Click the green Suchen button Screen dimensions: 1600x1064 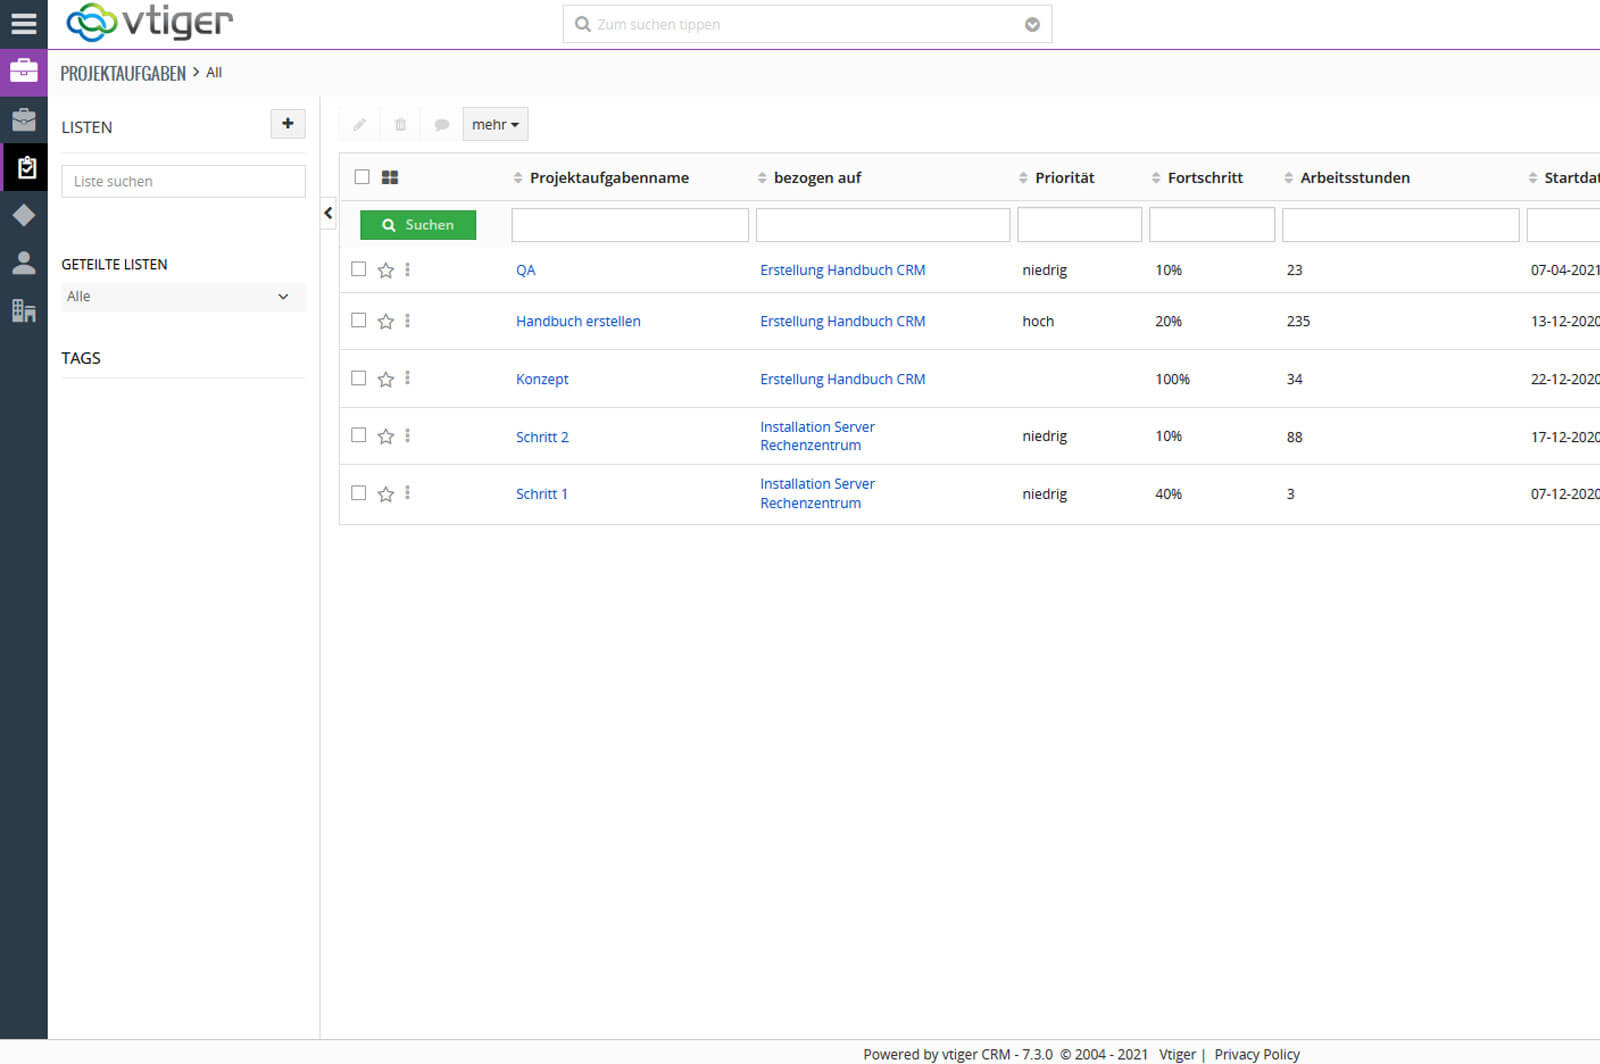click(418, 225)
